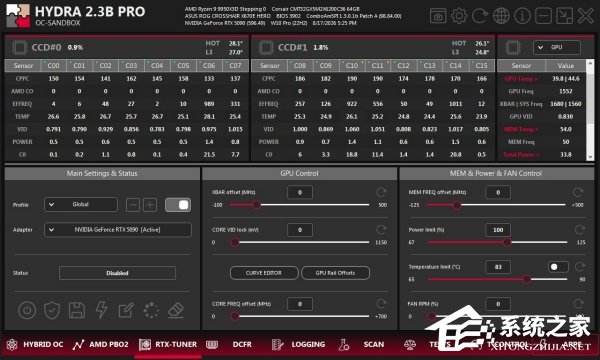
Task: Click the edit pencil icon
Action: (126, 310)
